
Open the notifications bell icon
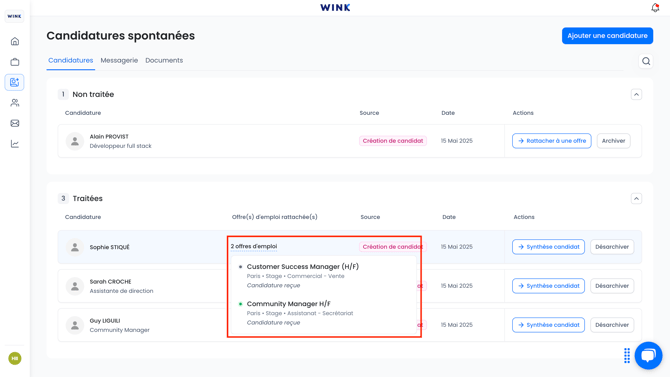tap(655, 7)
